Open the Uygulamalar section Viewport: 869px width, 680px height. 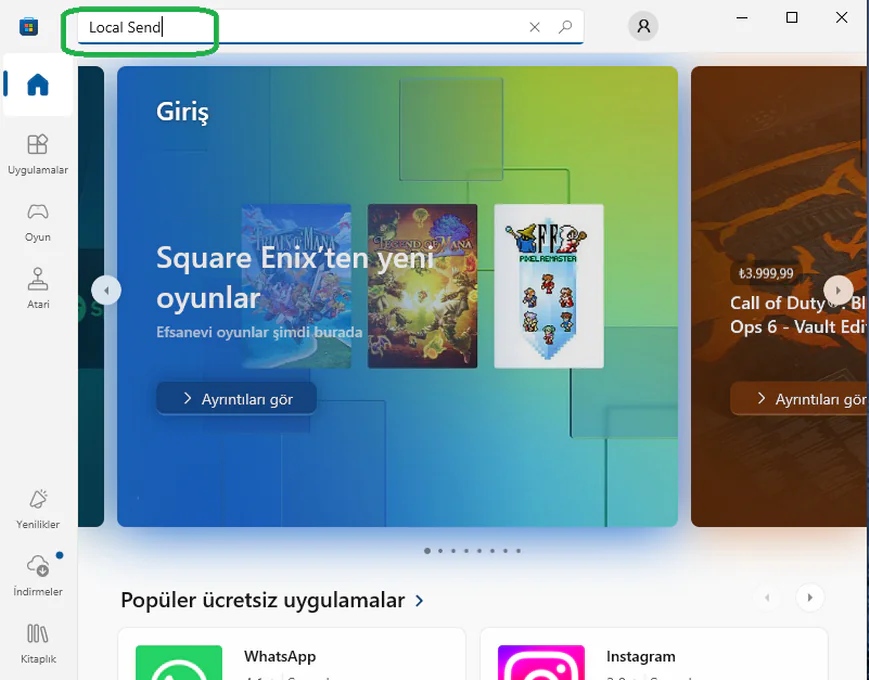coord(38,155)
